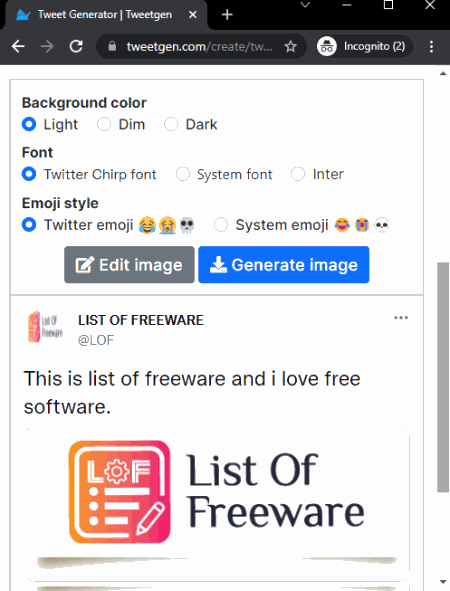Open the Incognito profile indicator
The width and height of the screenshot is (450, 591).
364,47
